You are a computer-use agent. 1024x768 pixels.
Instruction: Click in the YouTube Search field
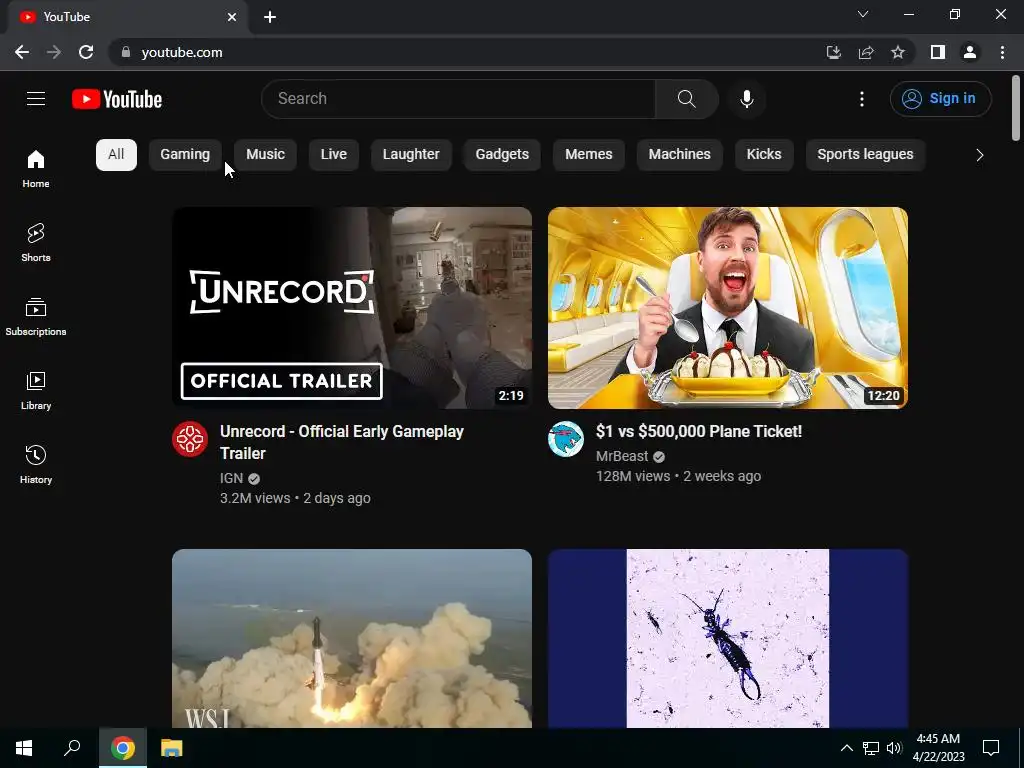point(458,99)
